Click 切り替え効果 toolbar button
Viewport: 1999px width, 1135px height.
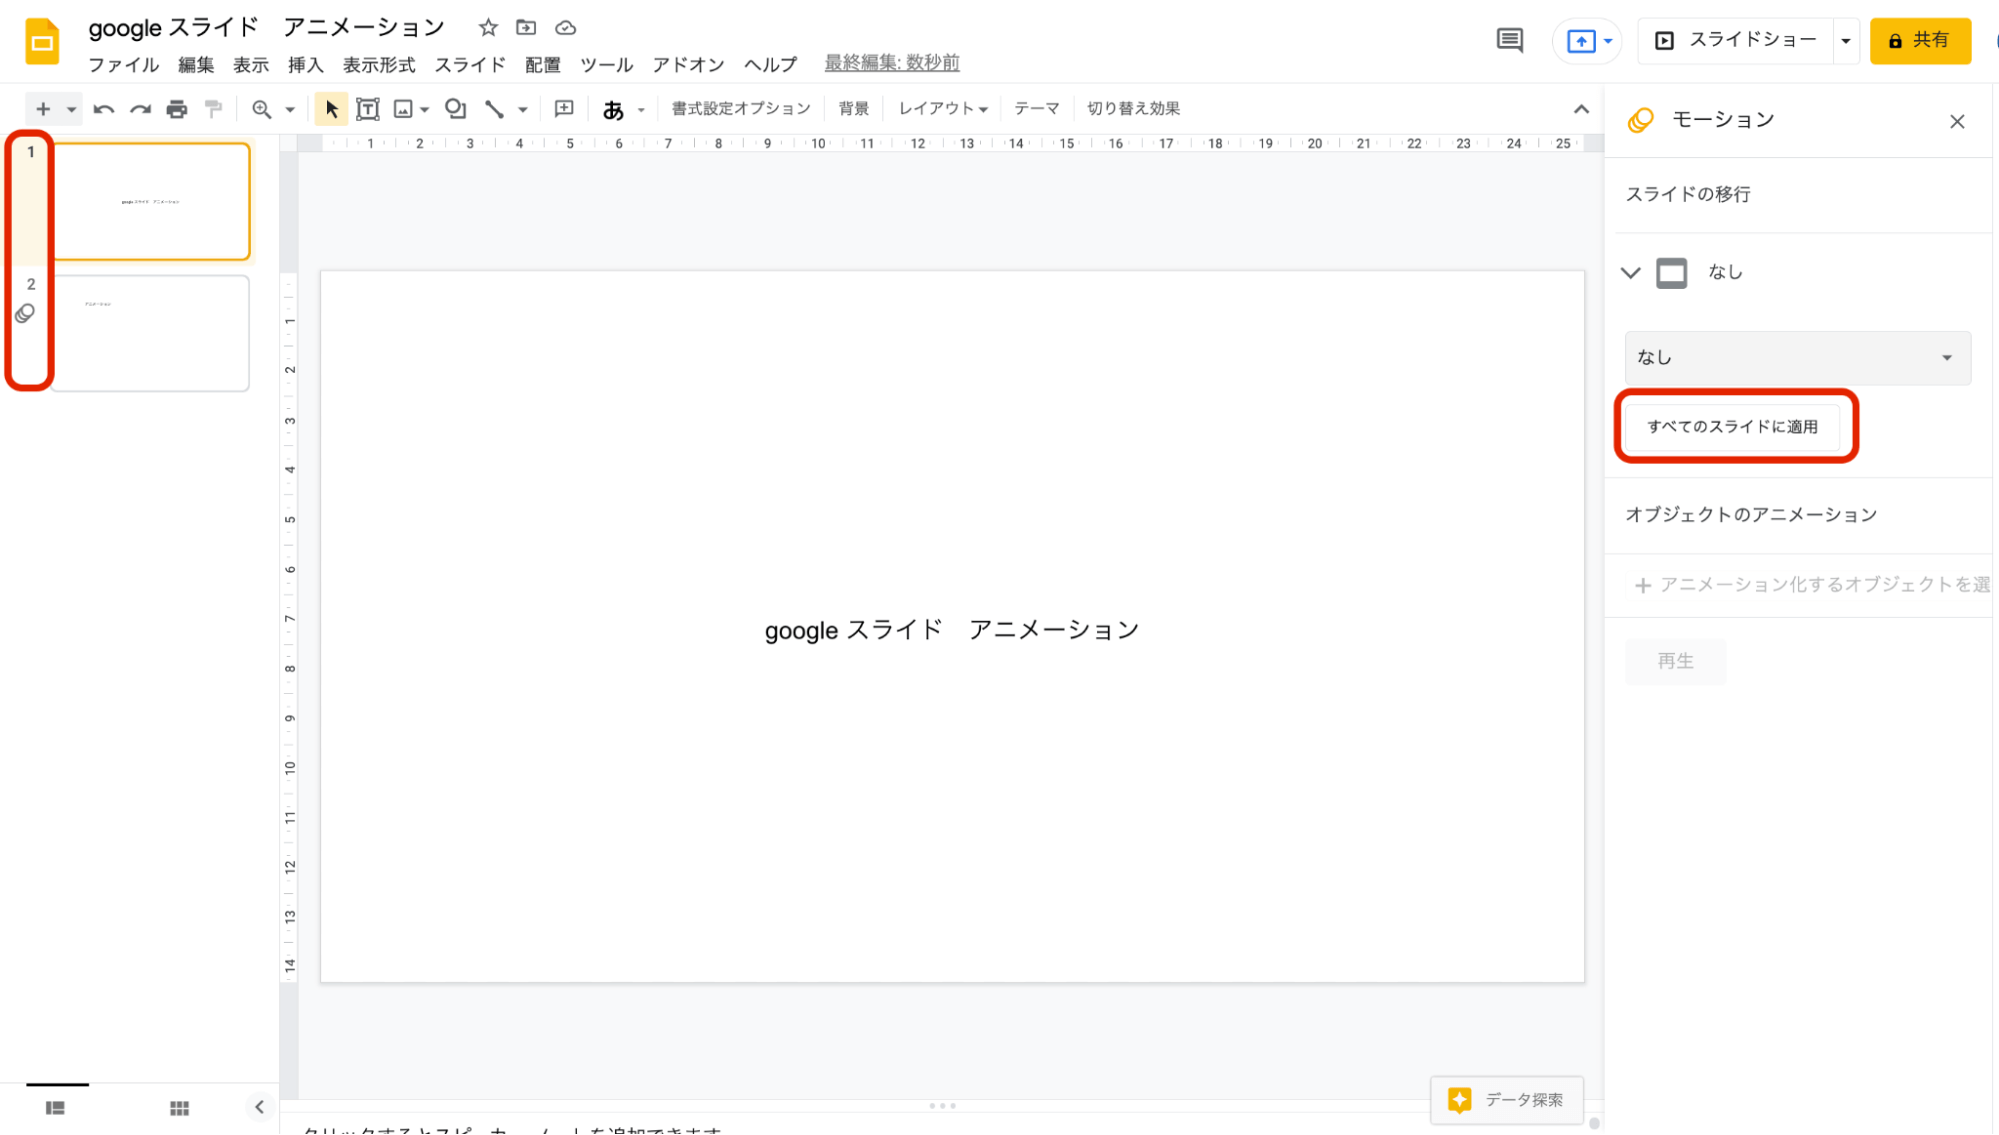pyautogui.click(x=1133, y=108)
